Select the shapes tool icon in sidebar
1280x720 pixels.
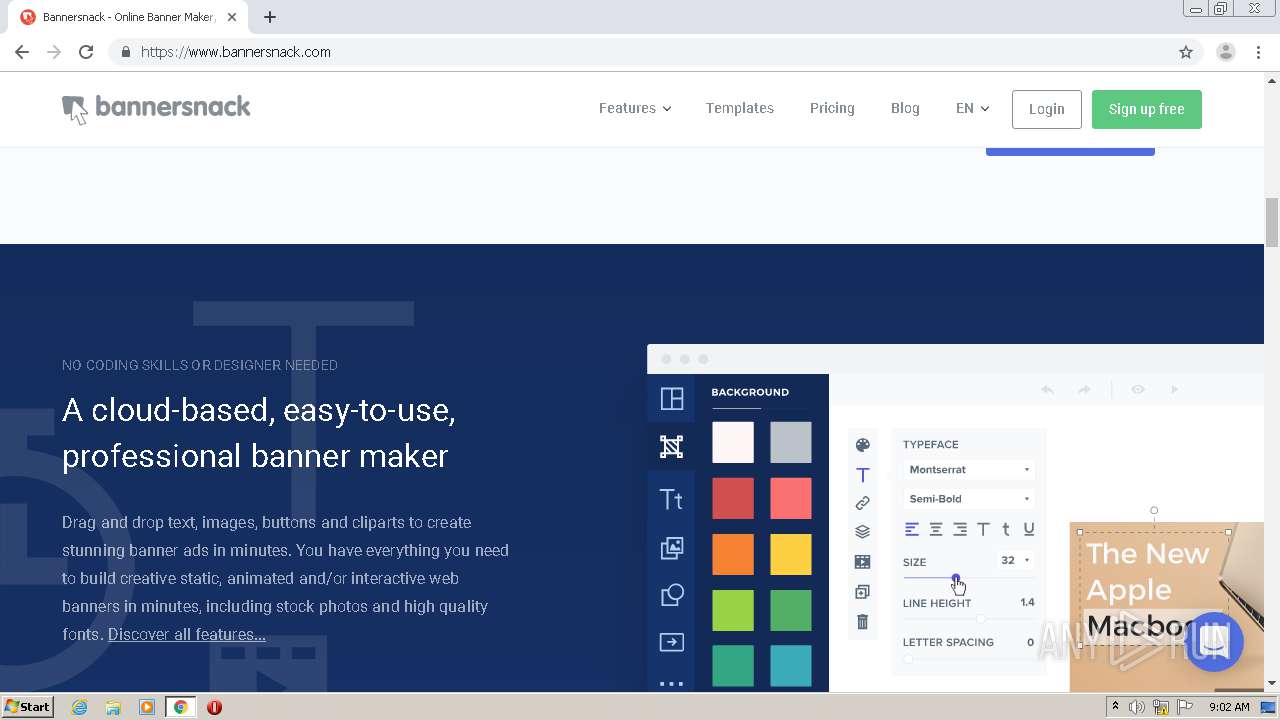tap(672, 595)
